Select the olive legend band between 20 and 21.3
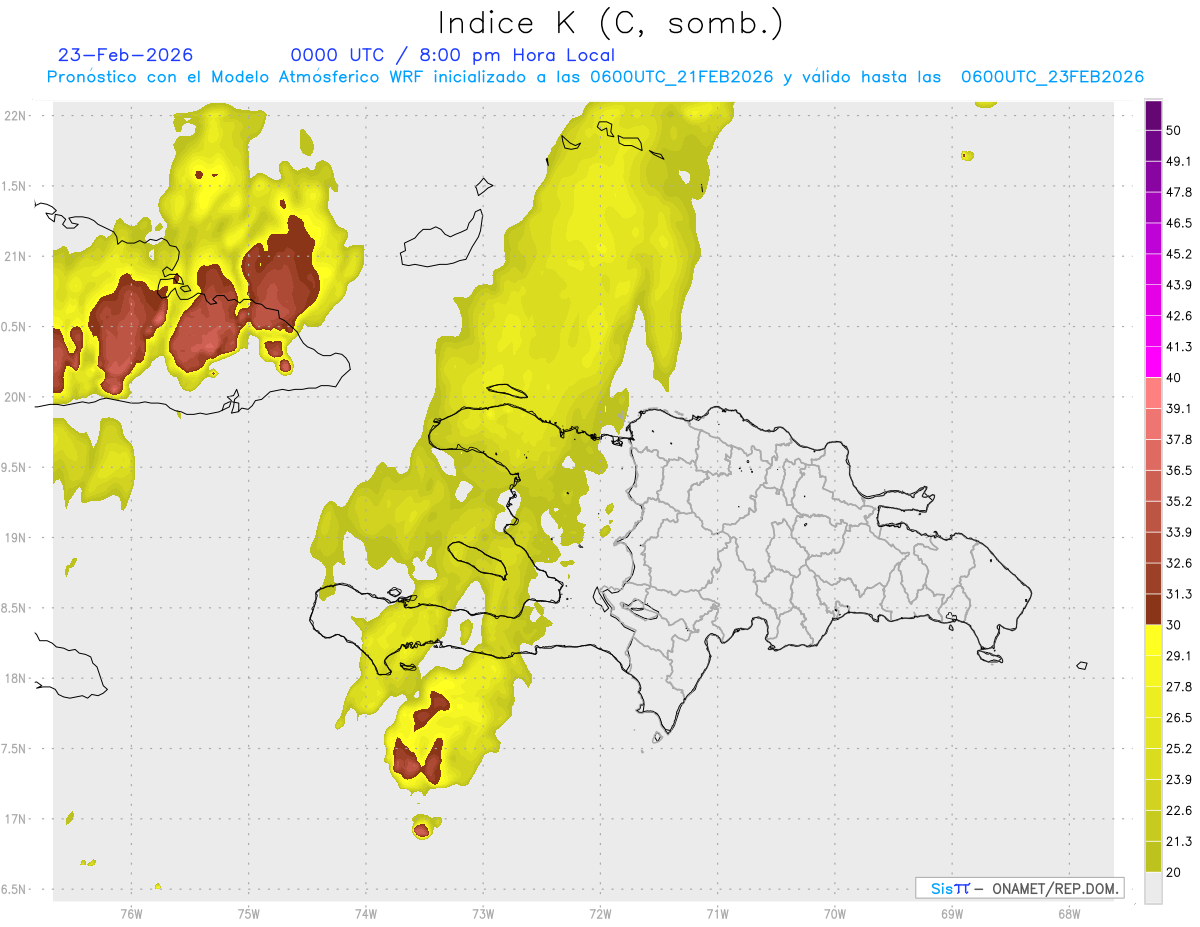The height and width of the screenshot is (927, 1200). coord(1153,858)
